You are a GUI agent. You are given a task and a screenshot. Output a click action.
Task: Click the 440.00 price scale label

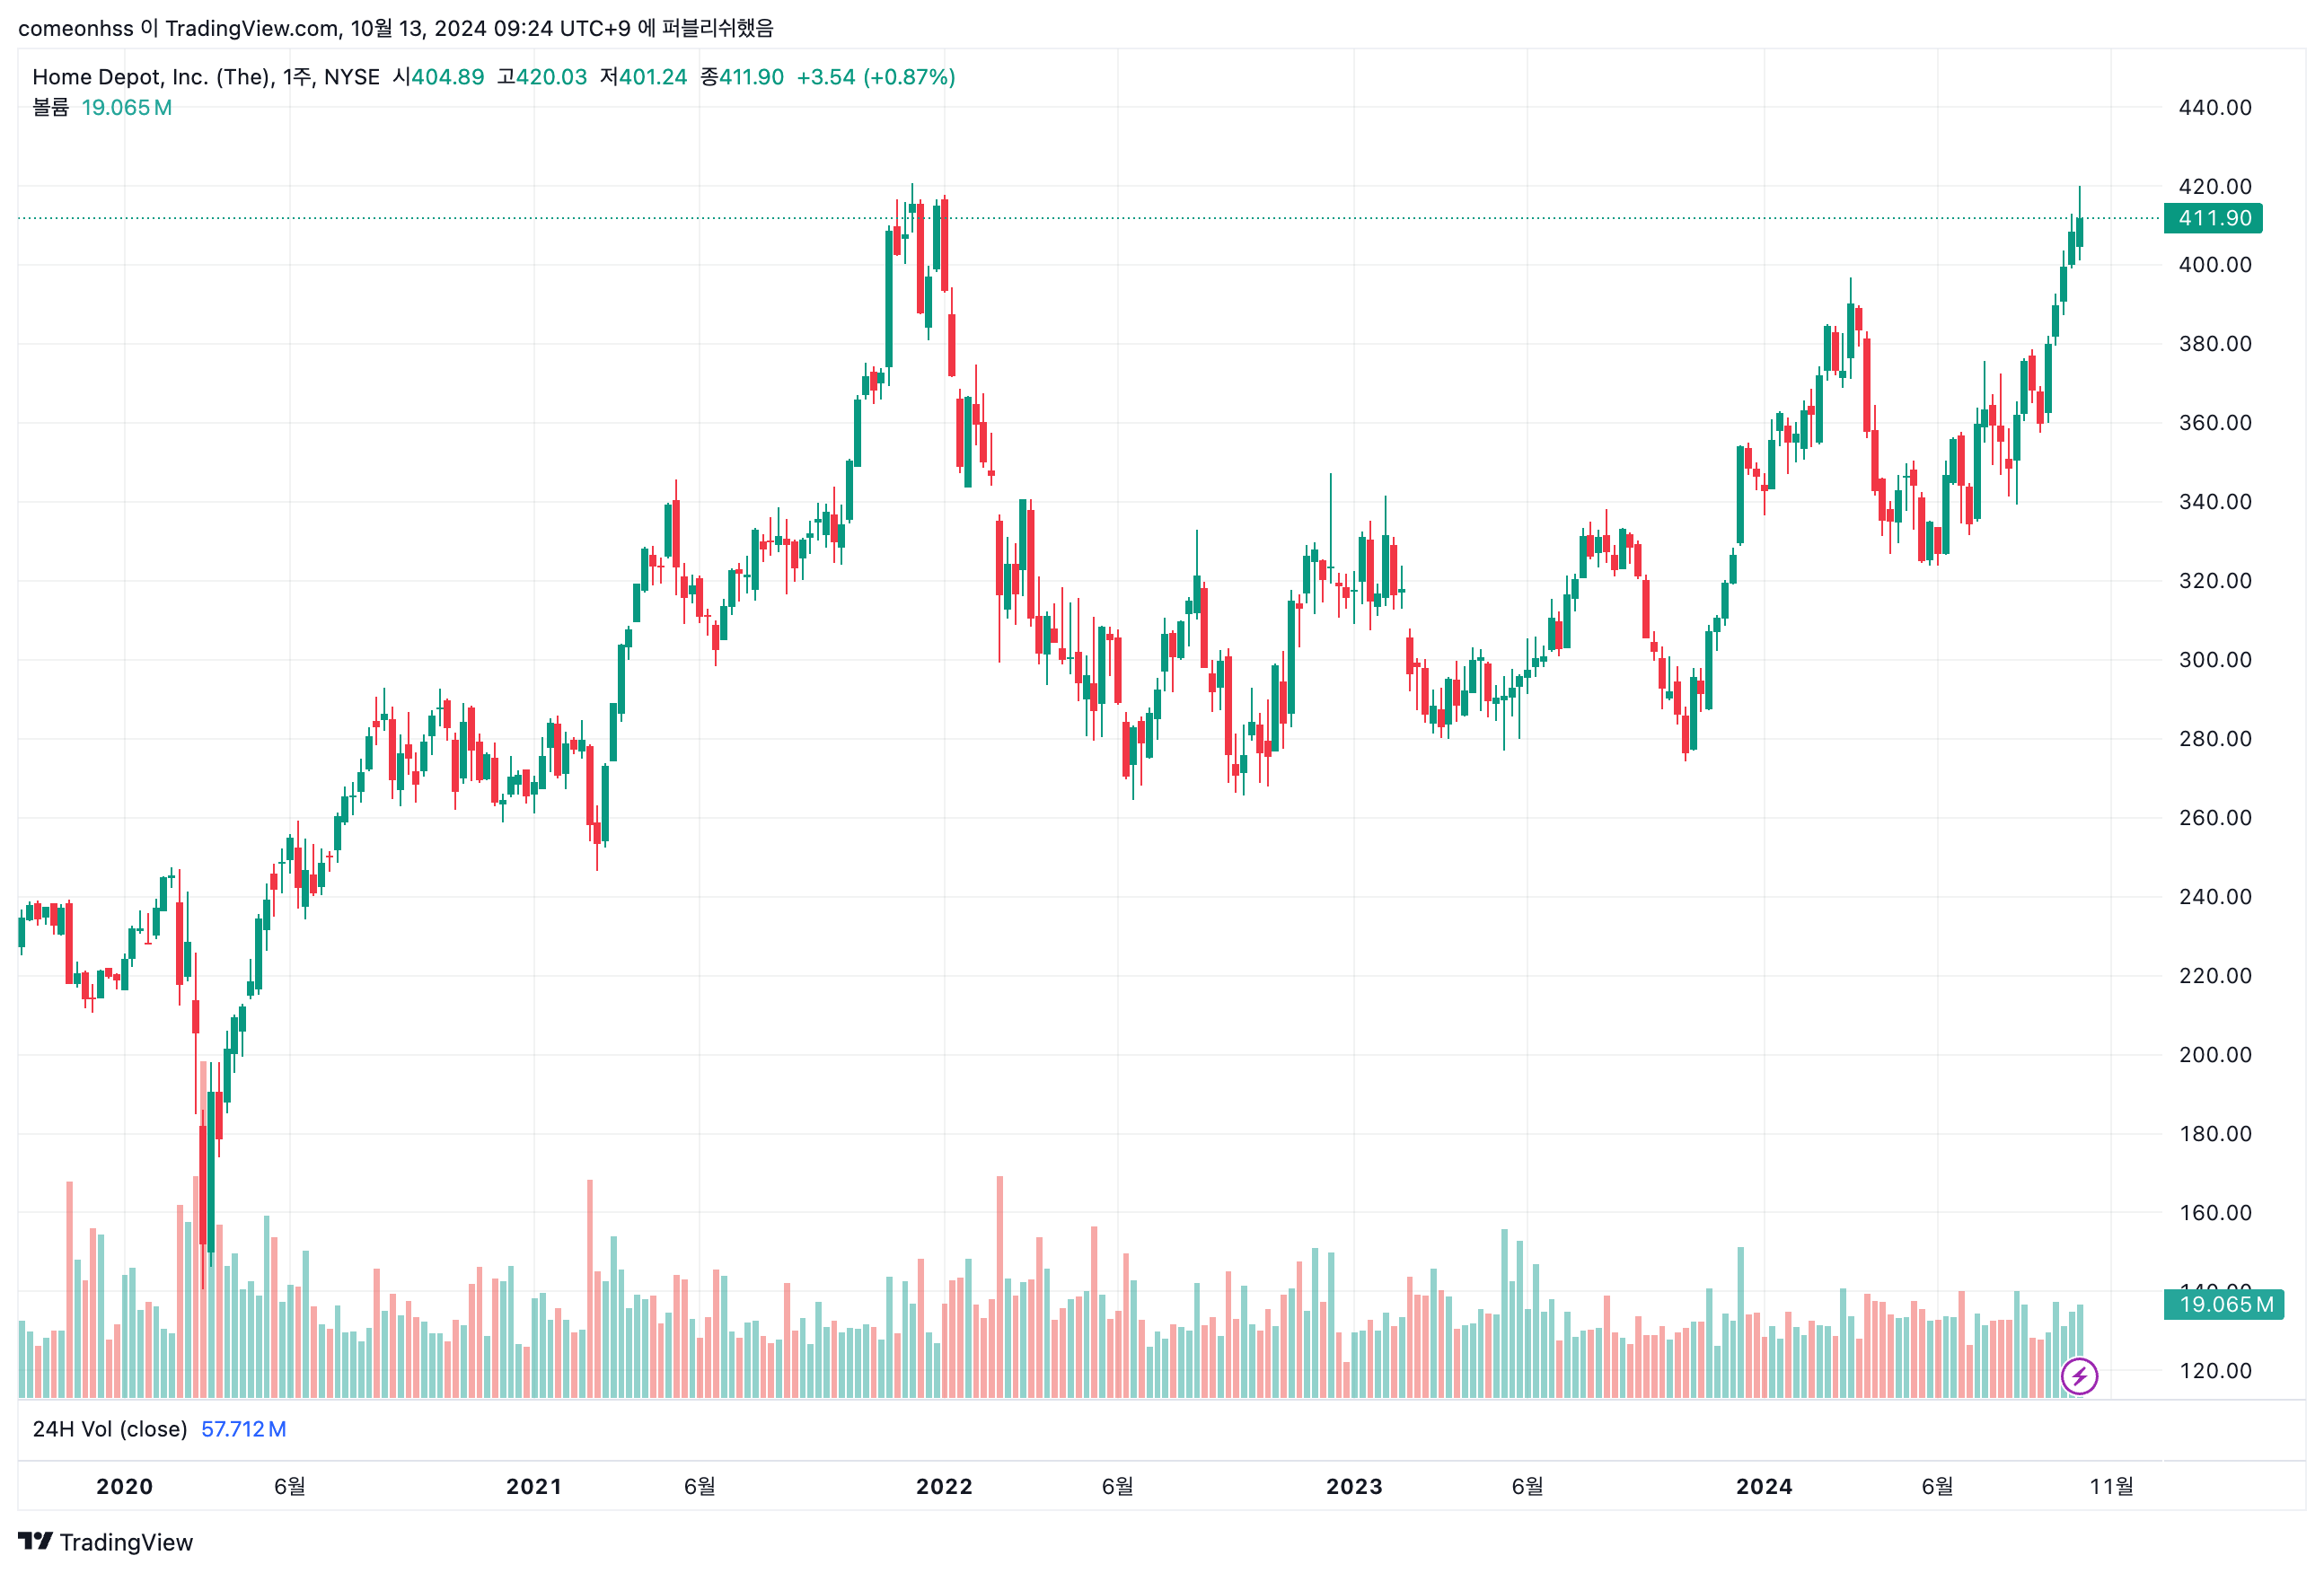point(2214,107)
